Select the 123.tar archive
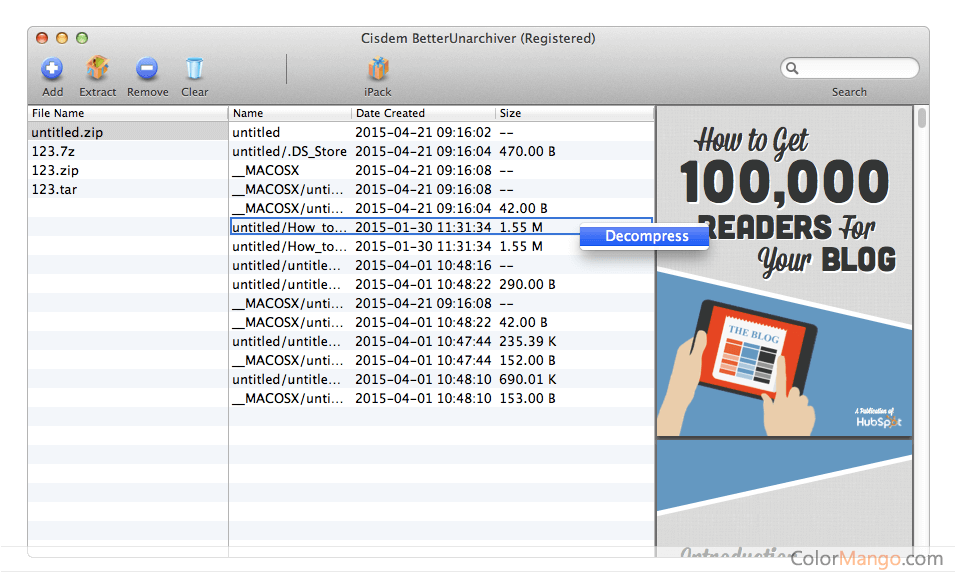 (54, 189)
